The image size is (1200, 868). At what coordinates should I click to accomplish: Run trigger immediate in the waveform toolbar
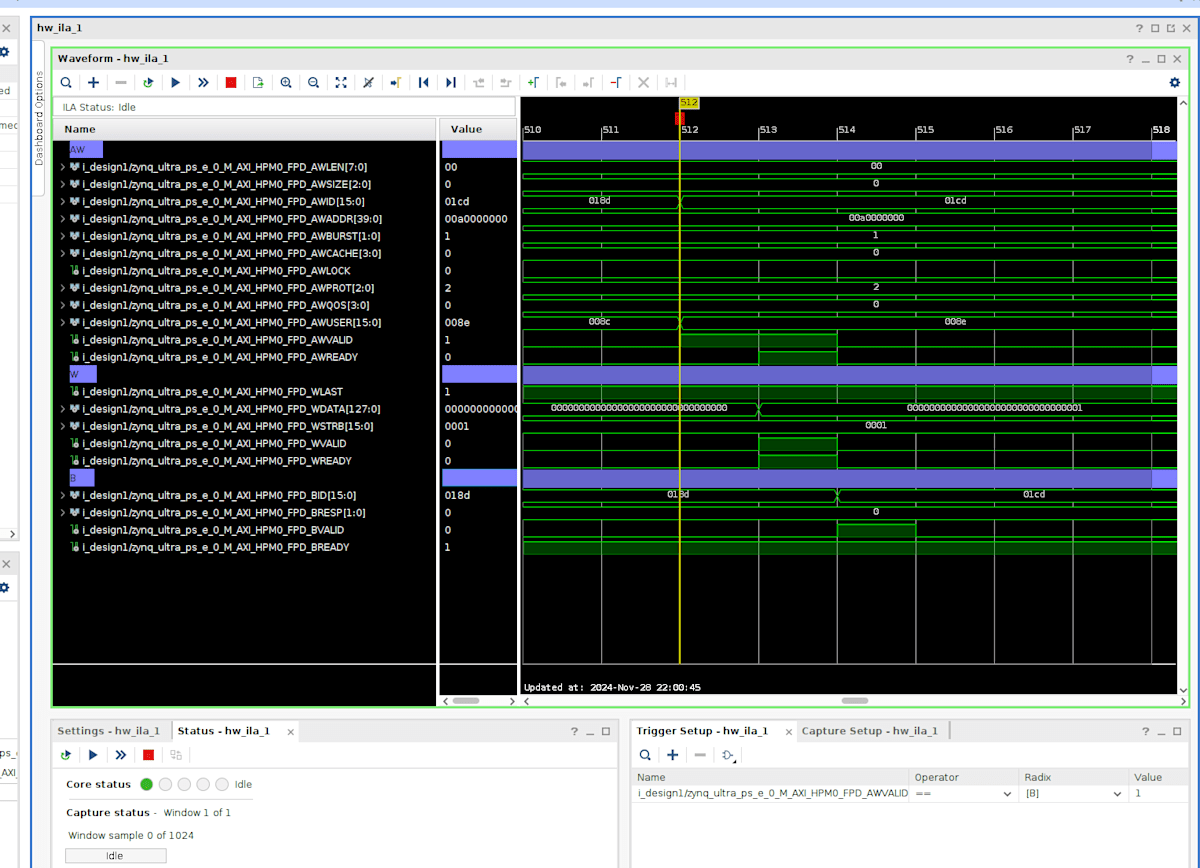click(x=203, y=83)
